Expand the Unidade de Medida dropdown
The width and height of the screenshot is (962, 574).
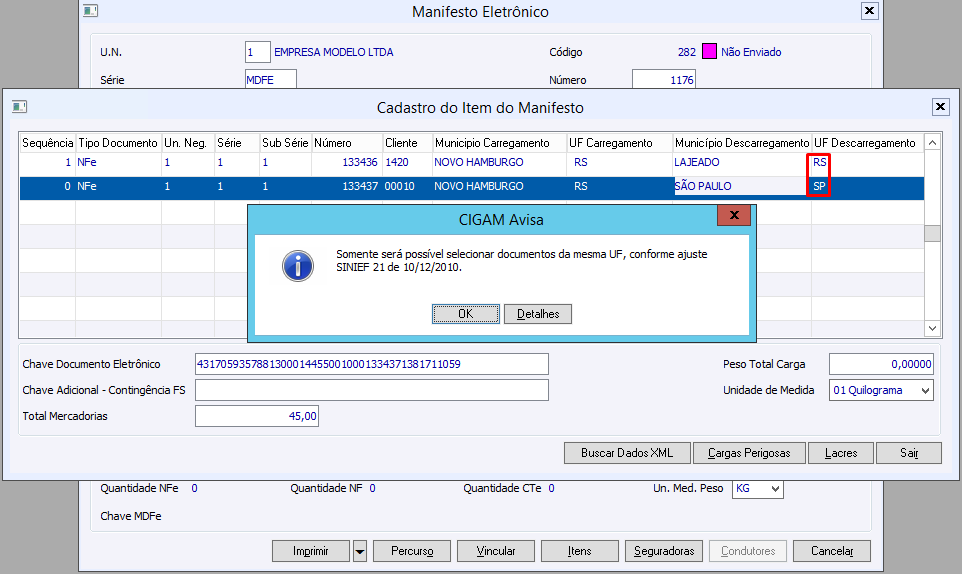pos(924,390)
